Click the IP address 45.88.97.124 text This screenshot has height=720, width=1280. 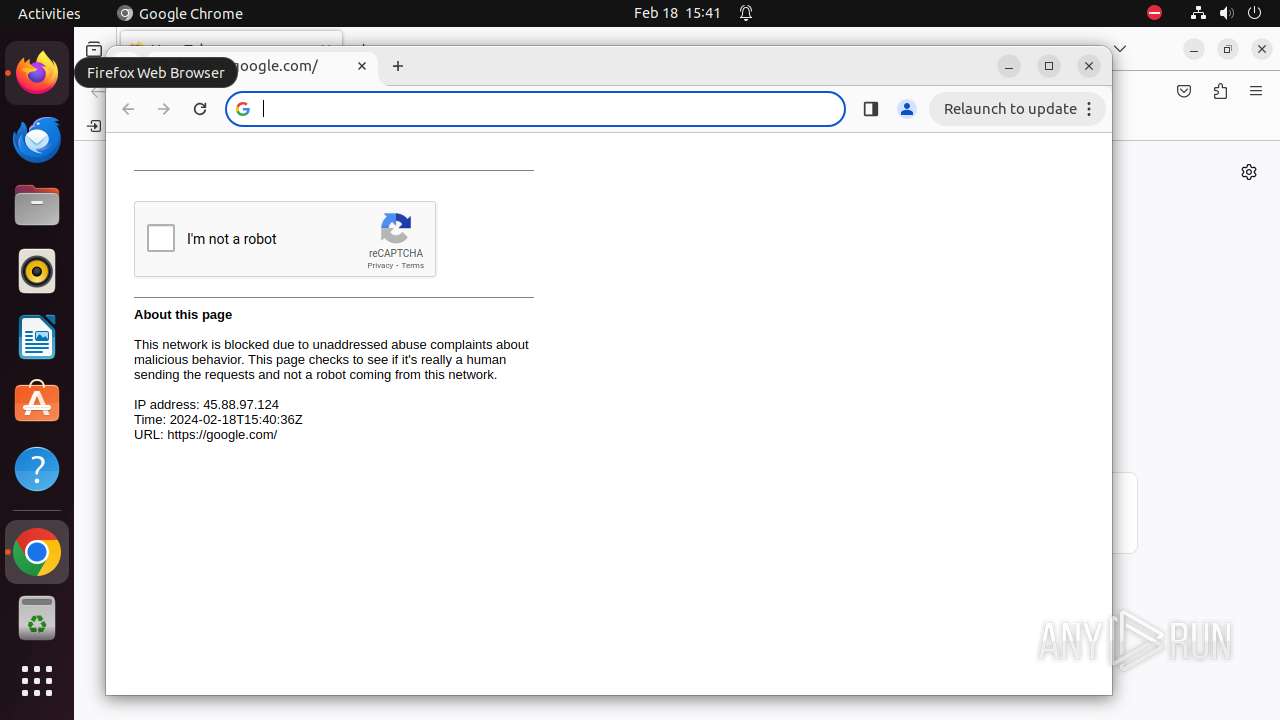[x=207, y=405]
